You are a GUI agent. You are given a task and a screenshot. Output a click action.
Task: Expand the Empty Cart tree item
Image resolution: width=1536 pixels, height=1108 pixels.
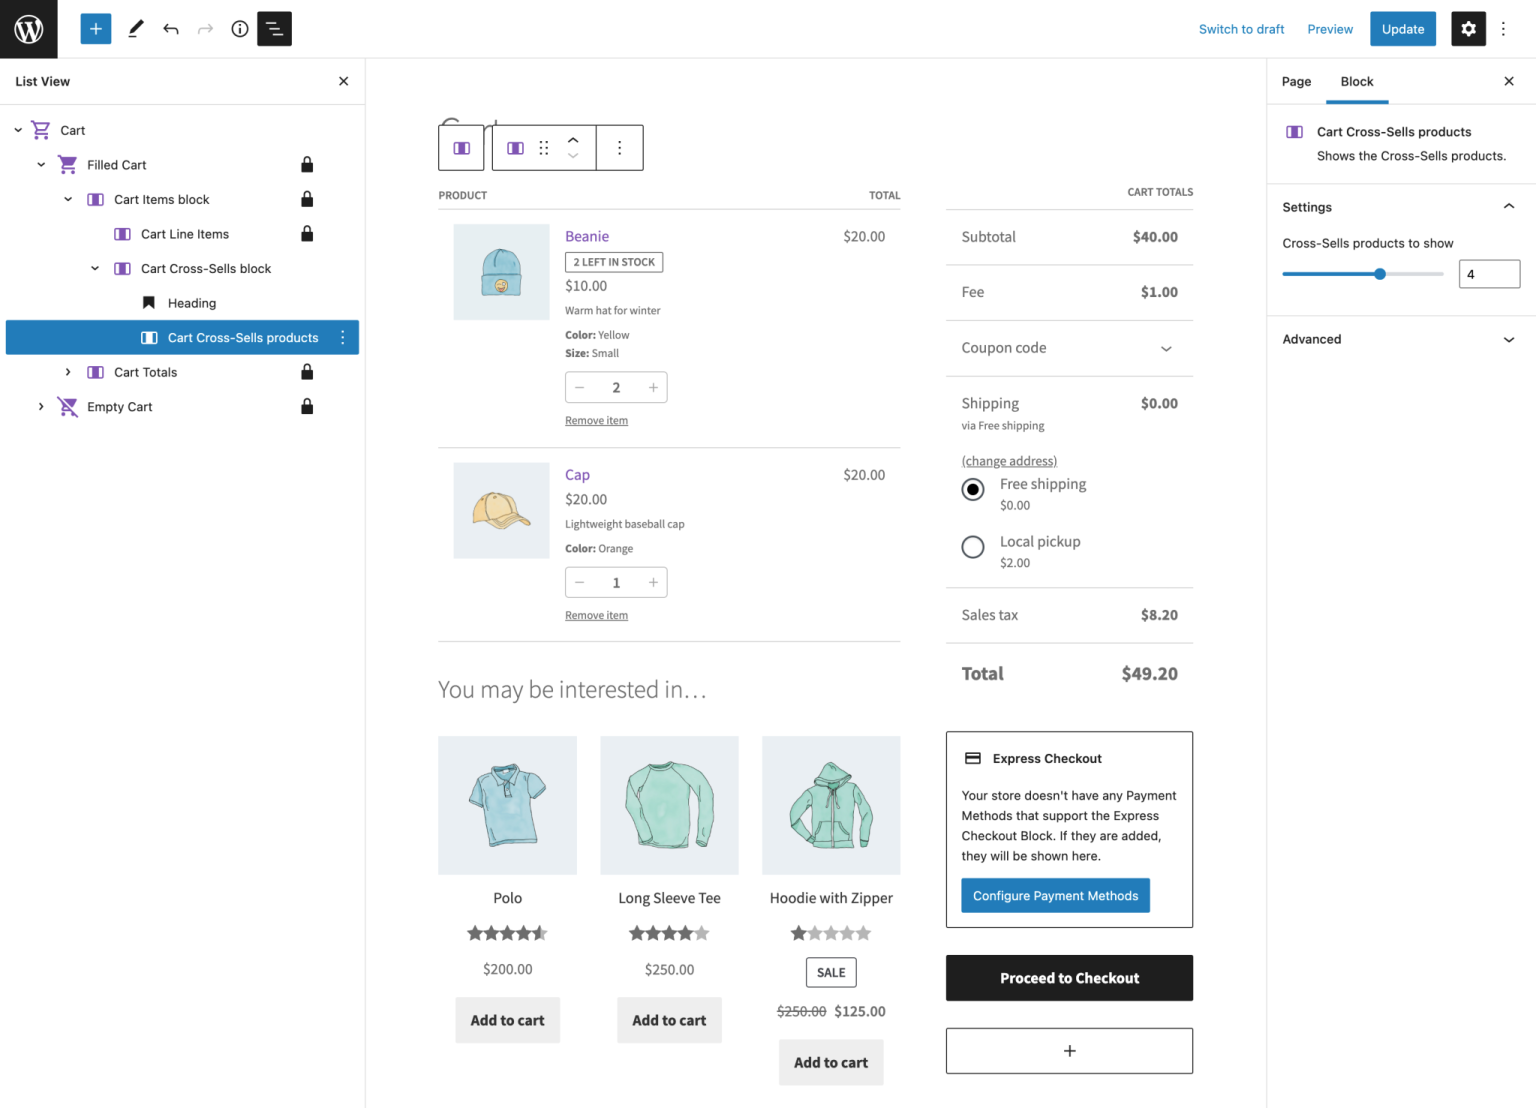click(x=41, y=407)
